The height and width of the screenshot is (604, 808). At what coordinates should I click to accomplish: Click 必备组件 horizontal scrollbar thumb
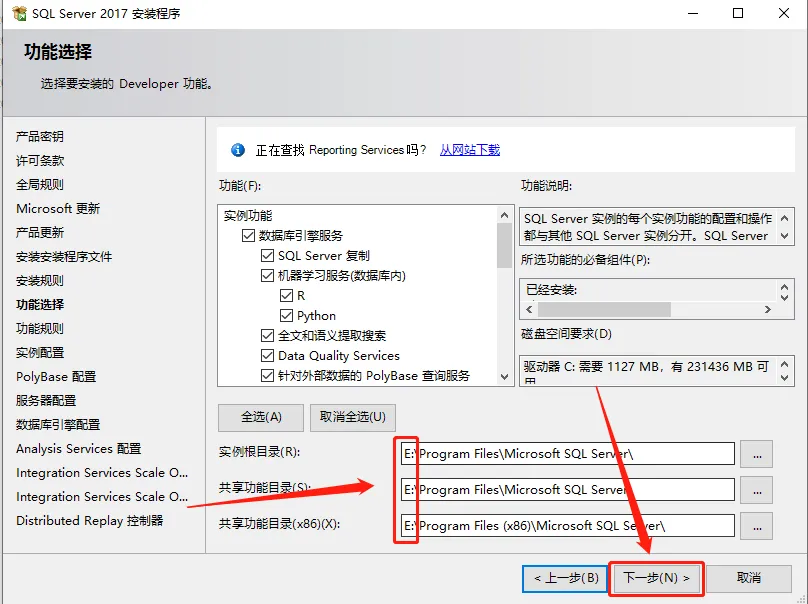click(604, 309)
